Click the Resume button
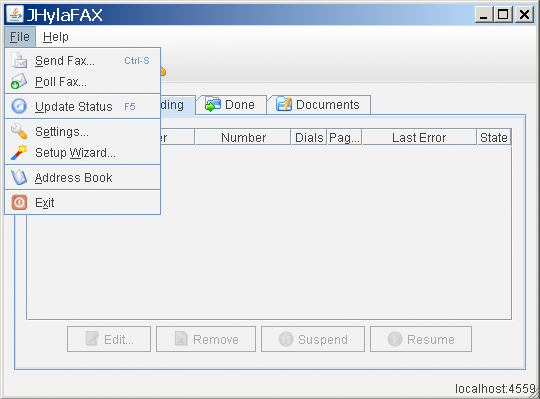 click(421, 339)
